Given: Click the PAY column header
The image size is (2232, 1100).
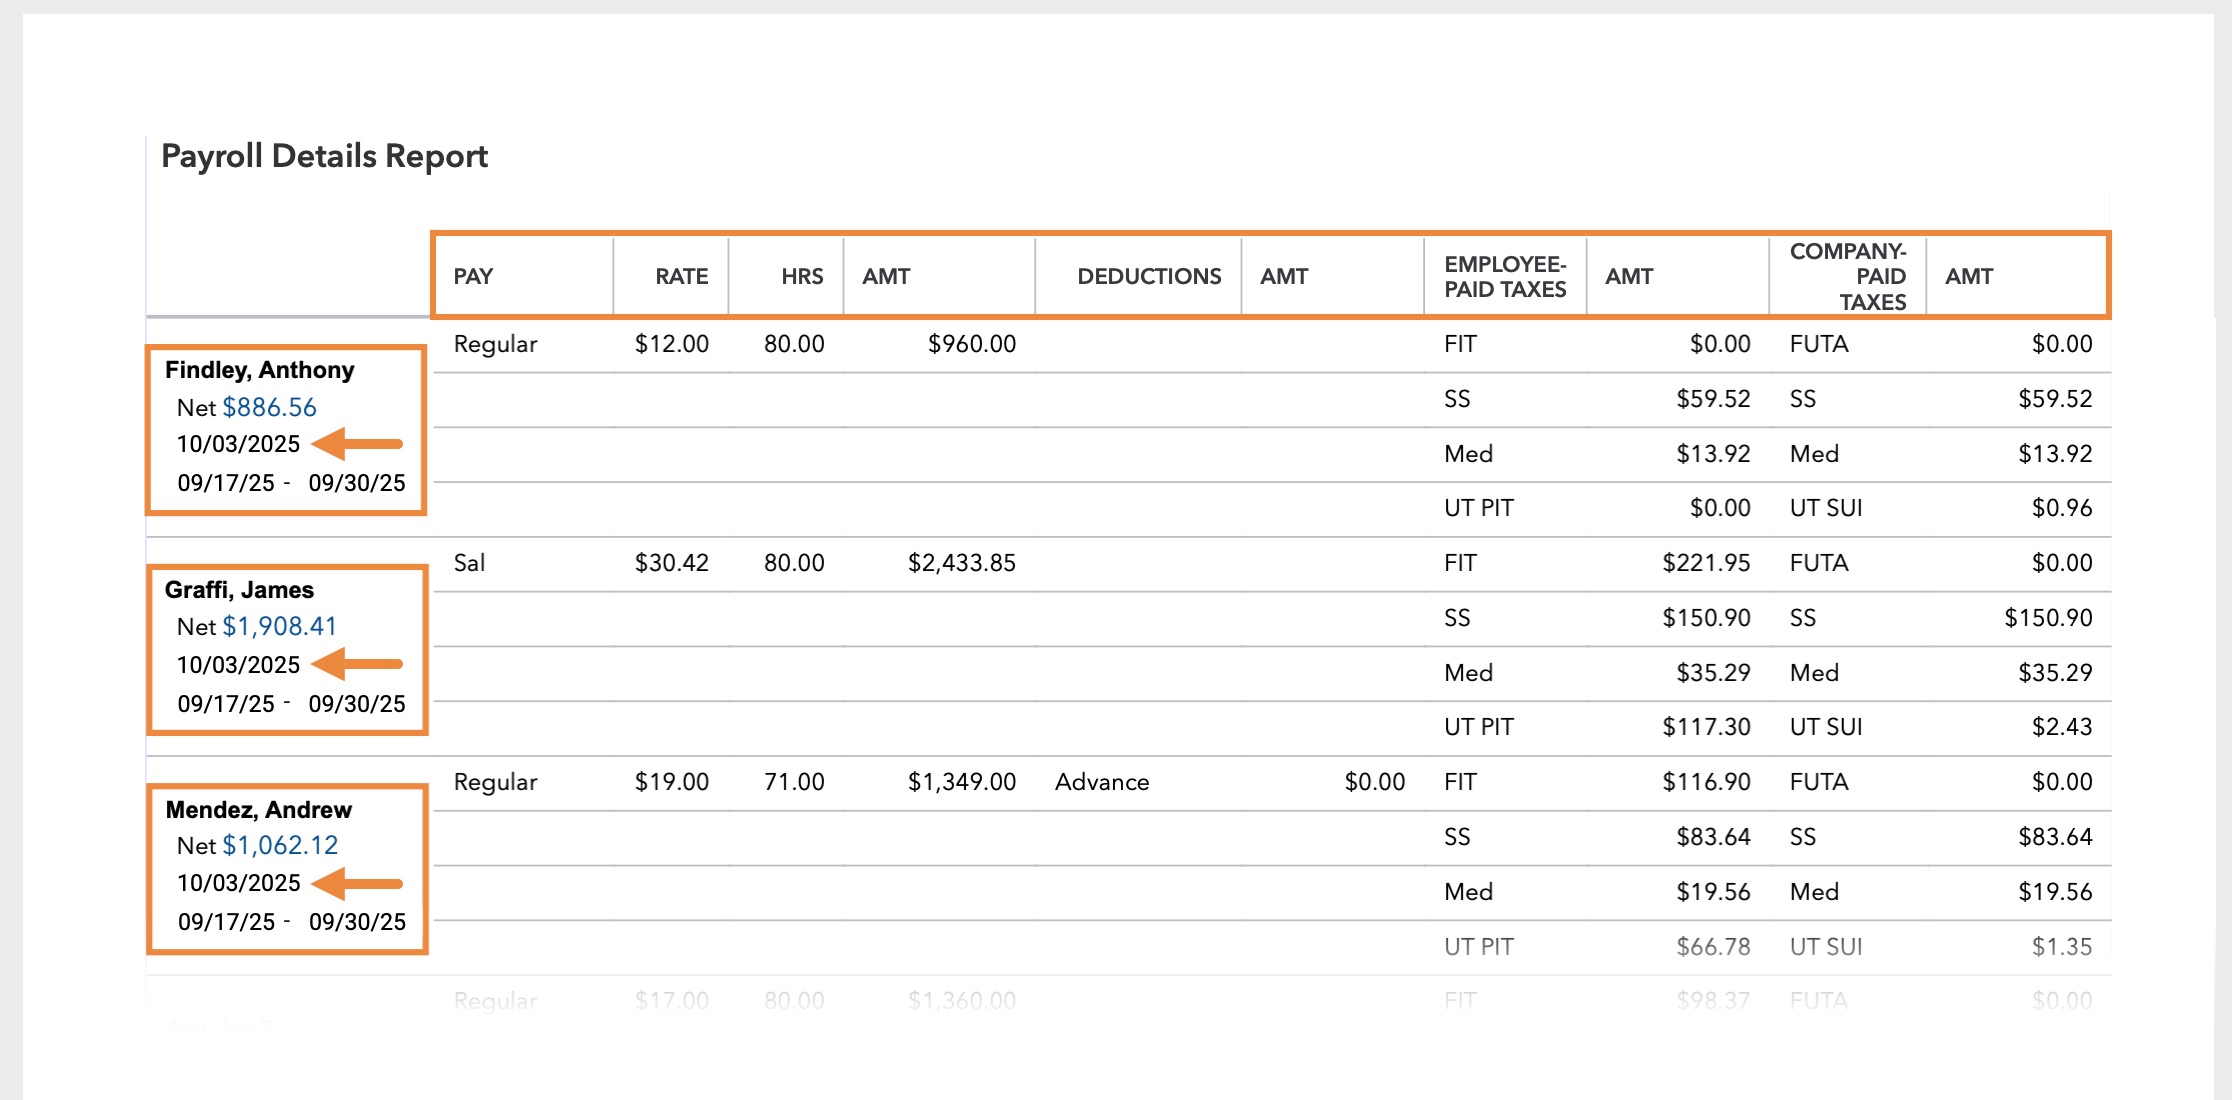Looking at the screenshot, I should [x=473, y=276].
